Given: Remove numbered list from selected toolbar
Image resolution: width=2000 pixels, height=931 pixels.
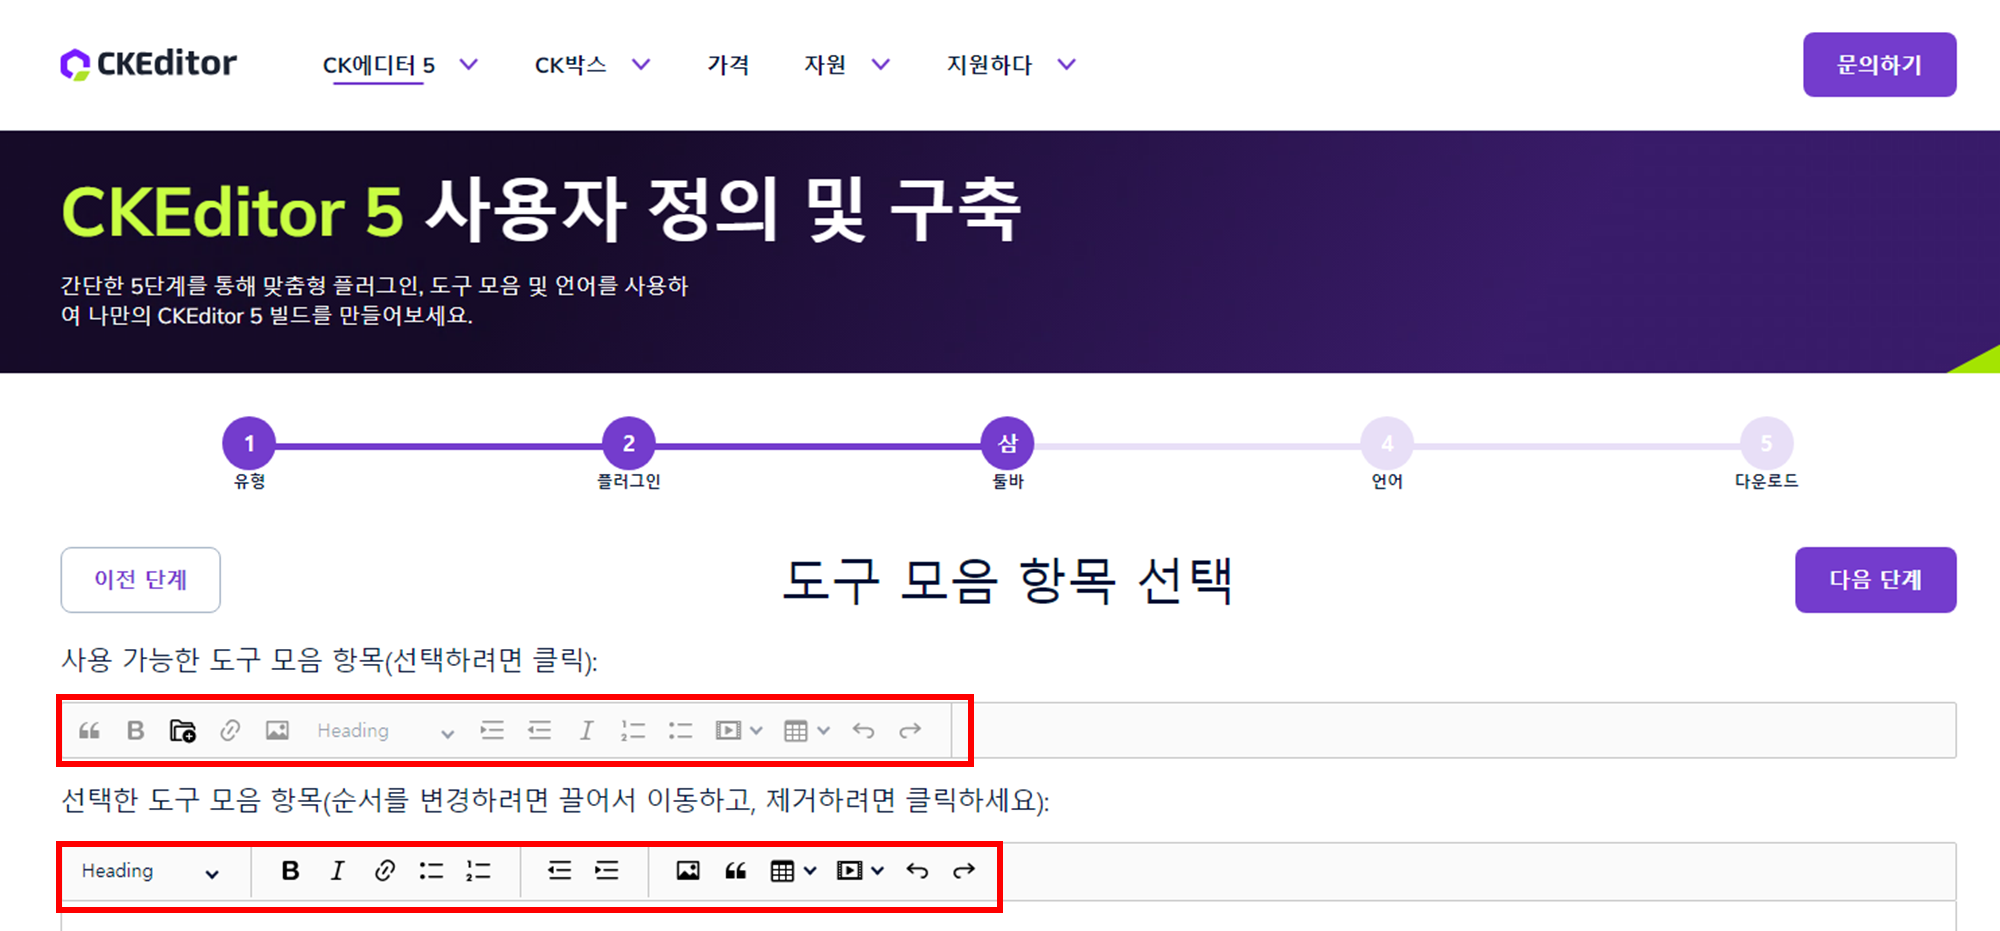Looking at the screenshot, I should (x=479, y=871).
